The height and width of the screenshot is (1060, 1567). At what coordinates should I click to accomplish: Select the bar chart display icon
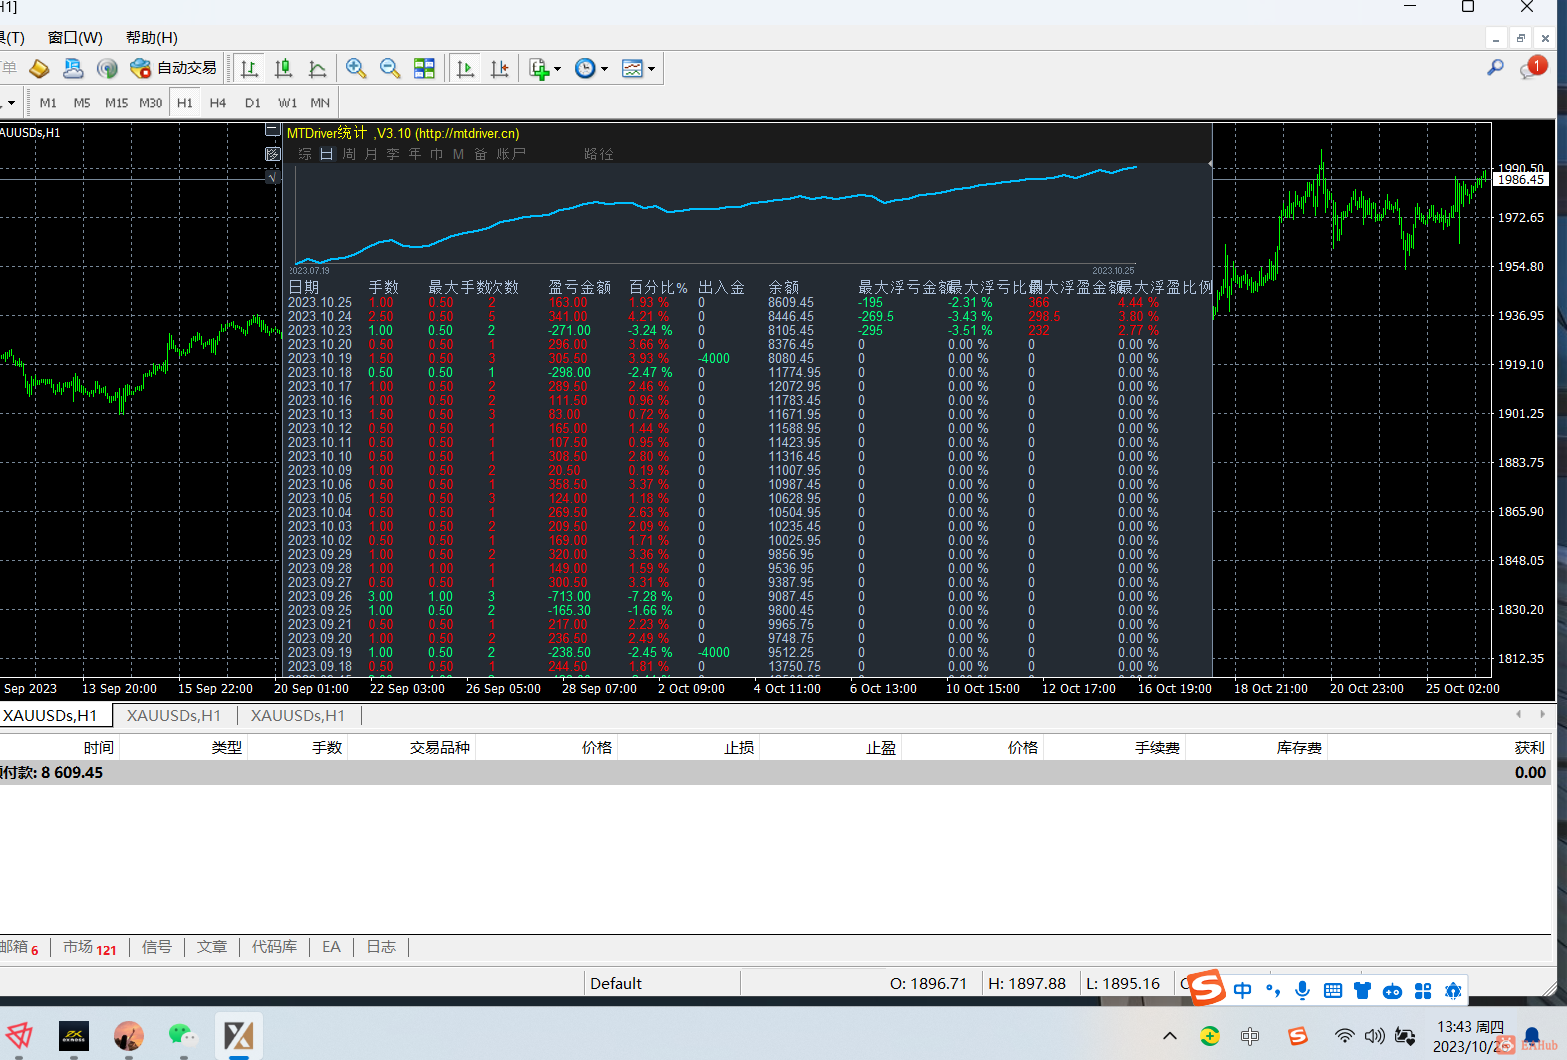pos(250,68)
